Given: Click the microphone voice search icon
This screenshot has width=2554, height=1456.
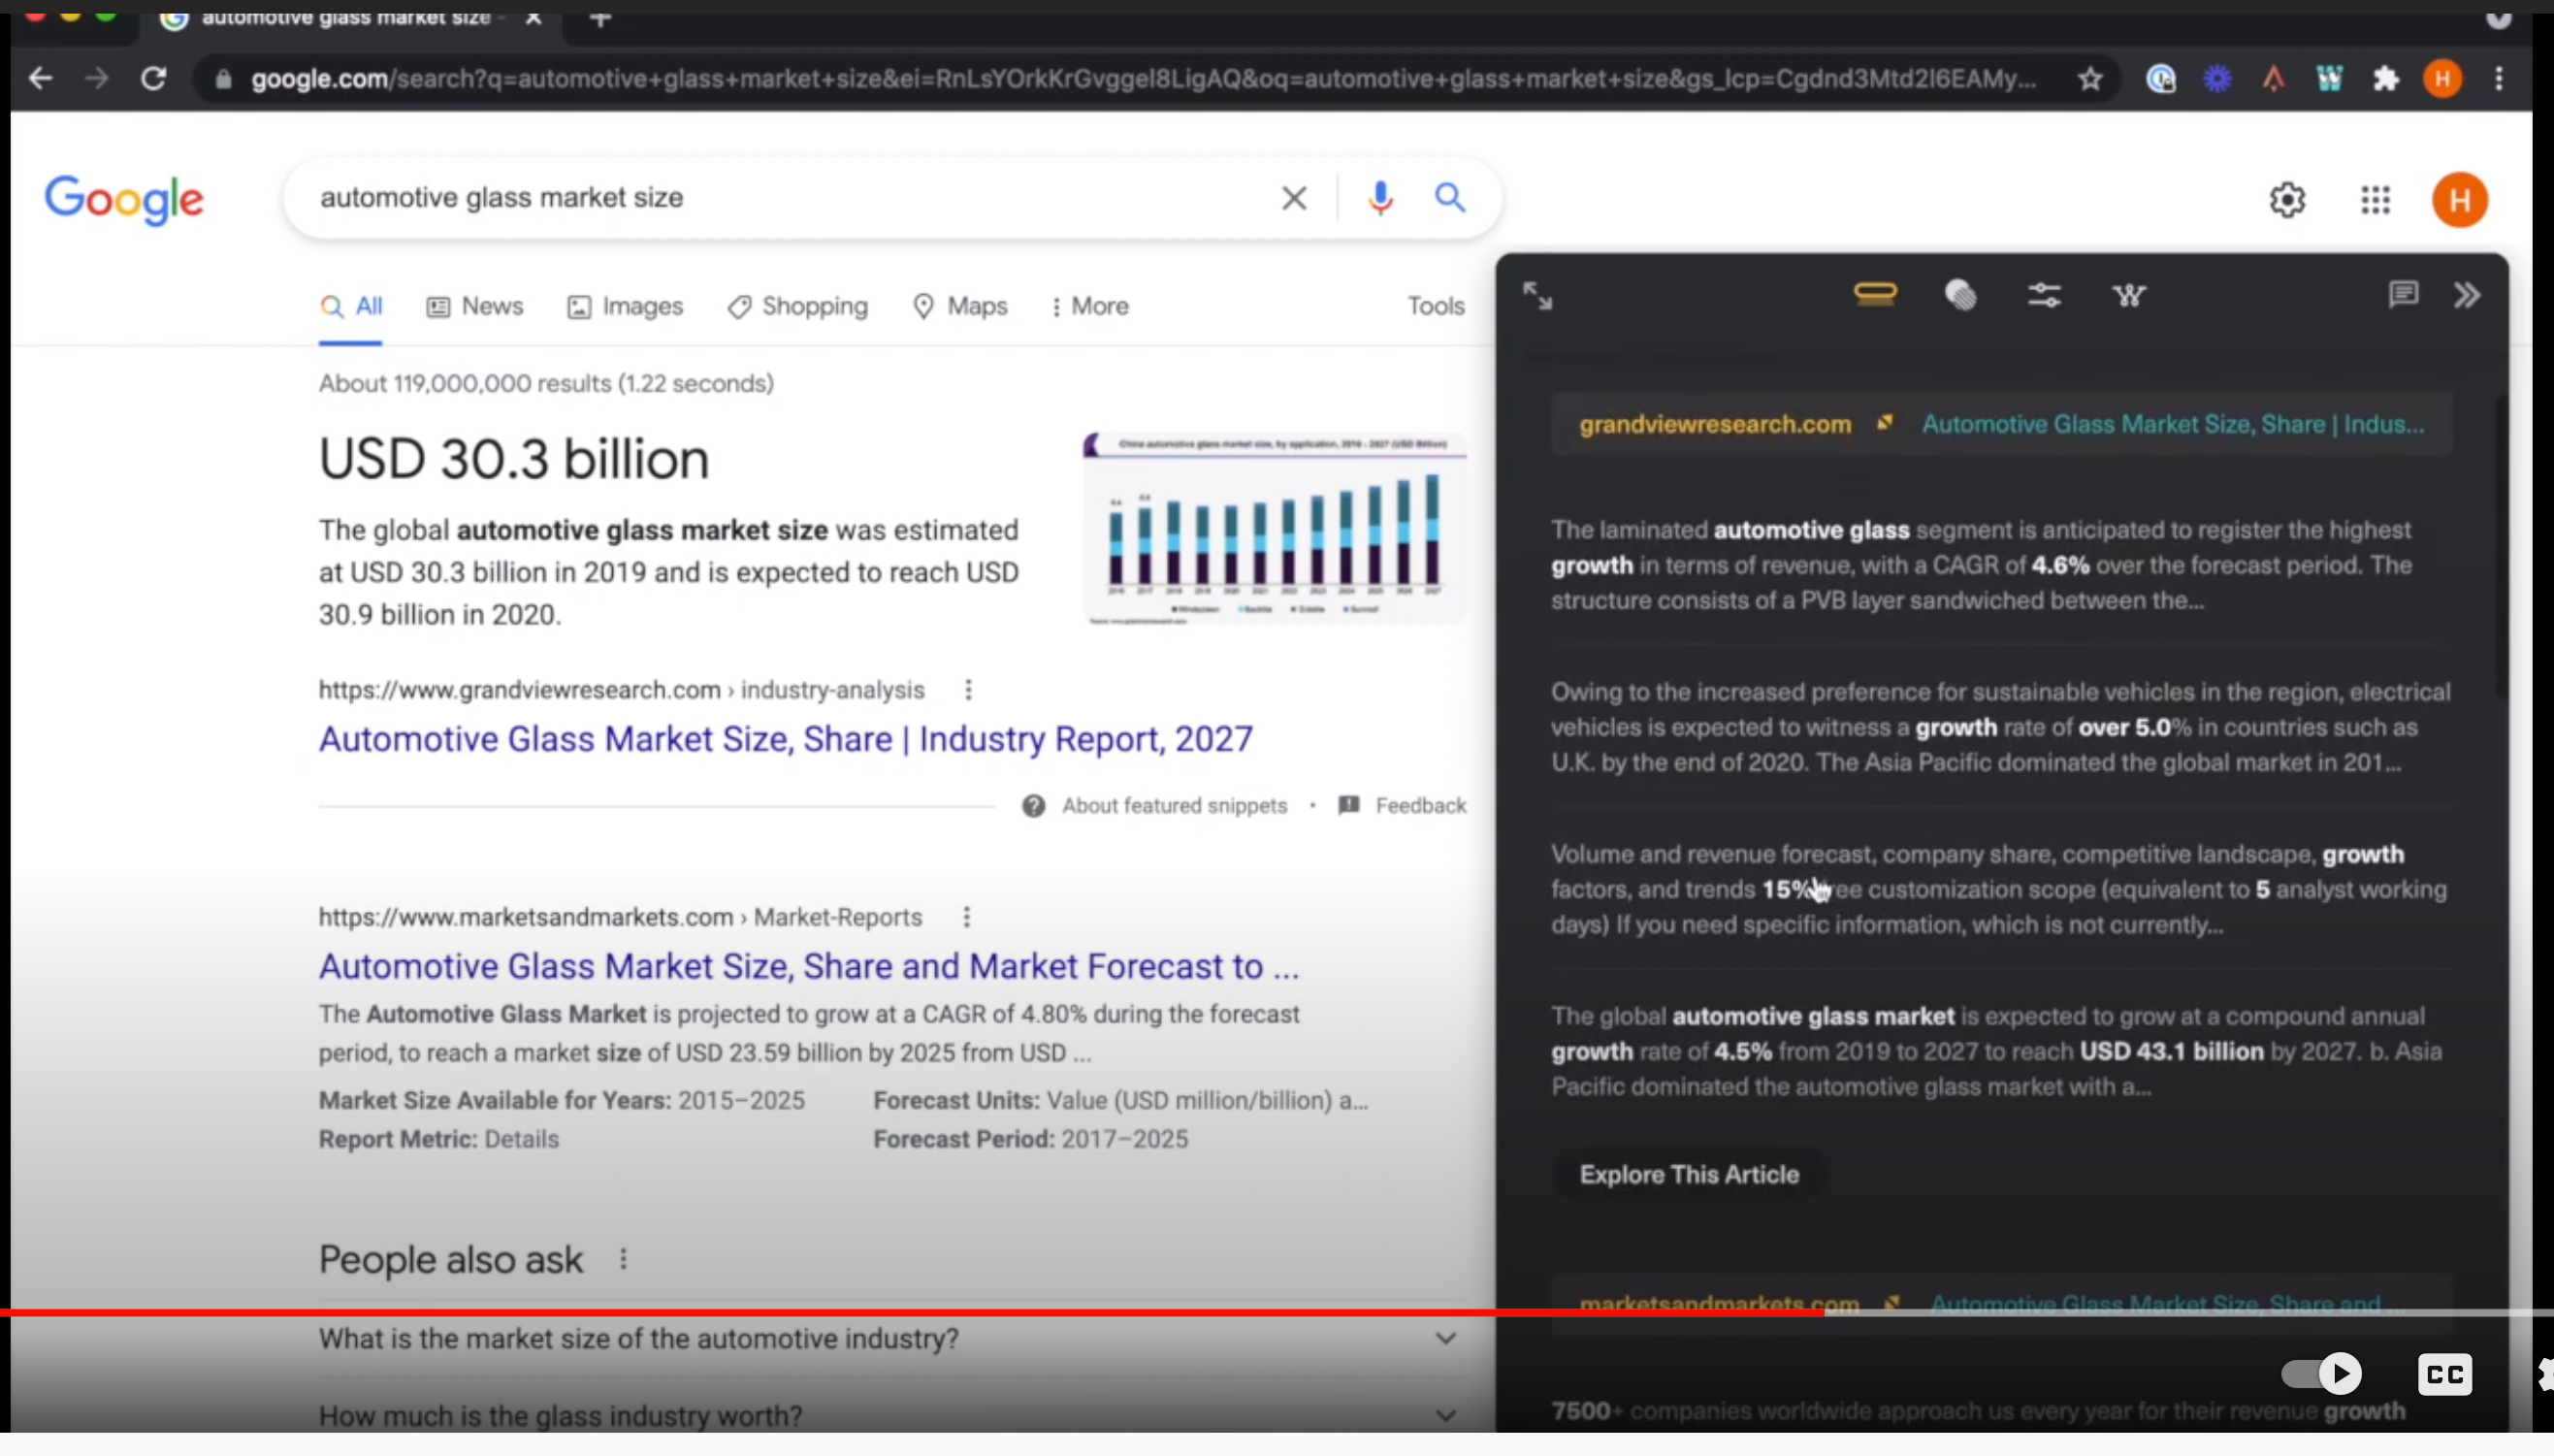Looking at the screenshot, I should [x=1380, y=198].
